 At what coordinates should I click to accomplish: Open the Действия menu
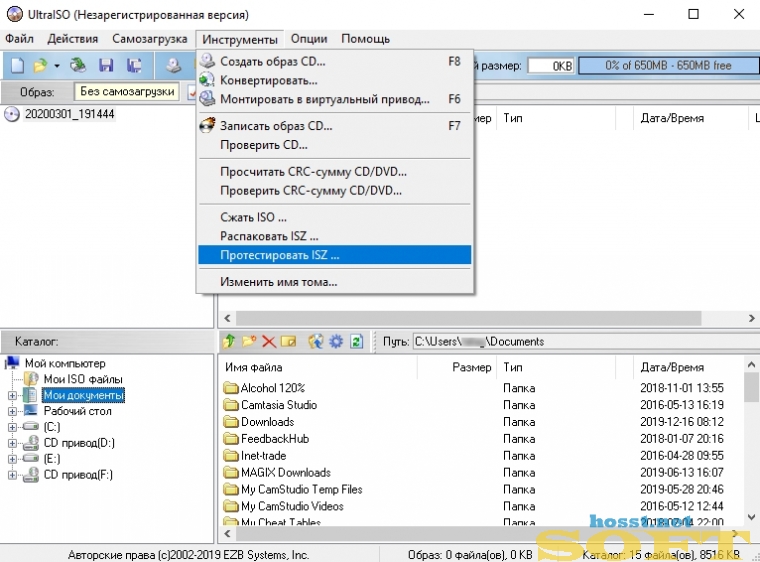click(73, 39)
